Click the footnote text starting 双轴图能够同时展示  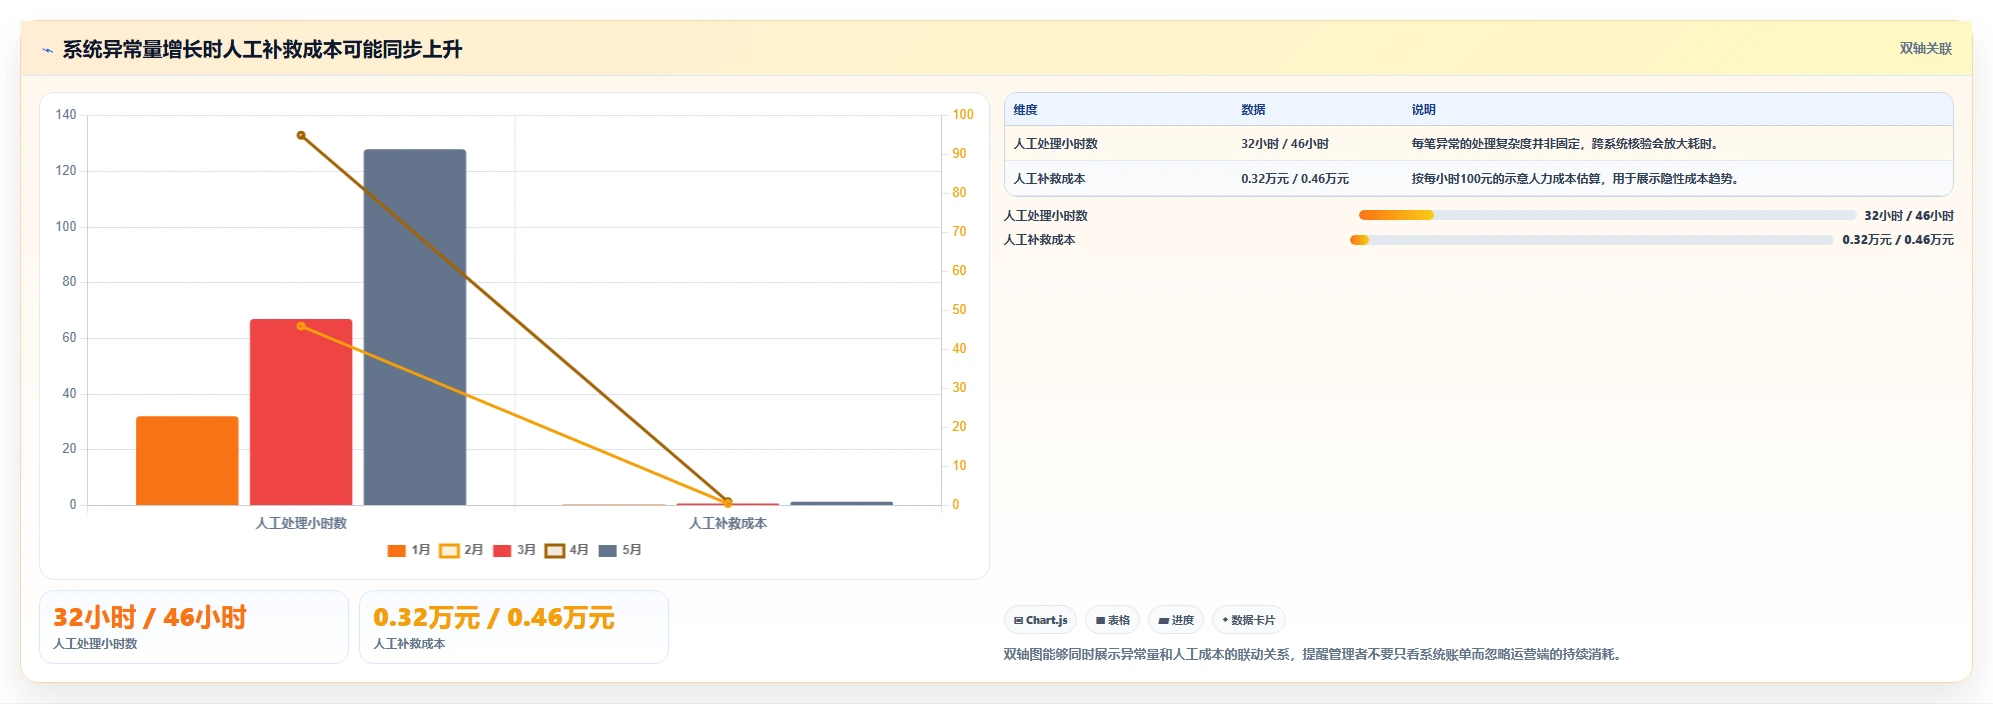click(1314, 654)
